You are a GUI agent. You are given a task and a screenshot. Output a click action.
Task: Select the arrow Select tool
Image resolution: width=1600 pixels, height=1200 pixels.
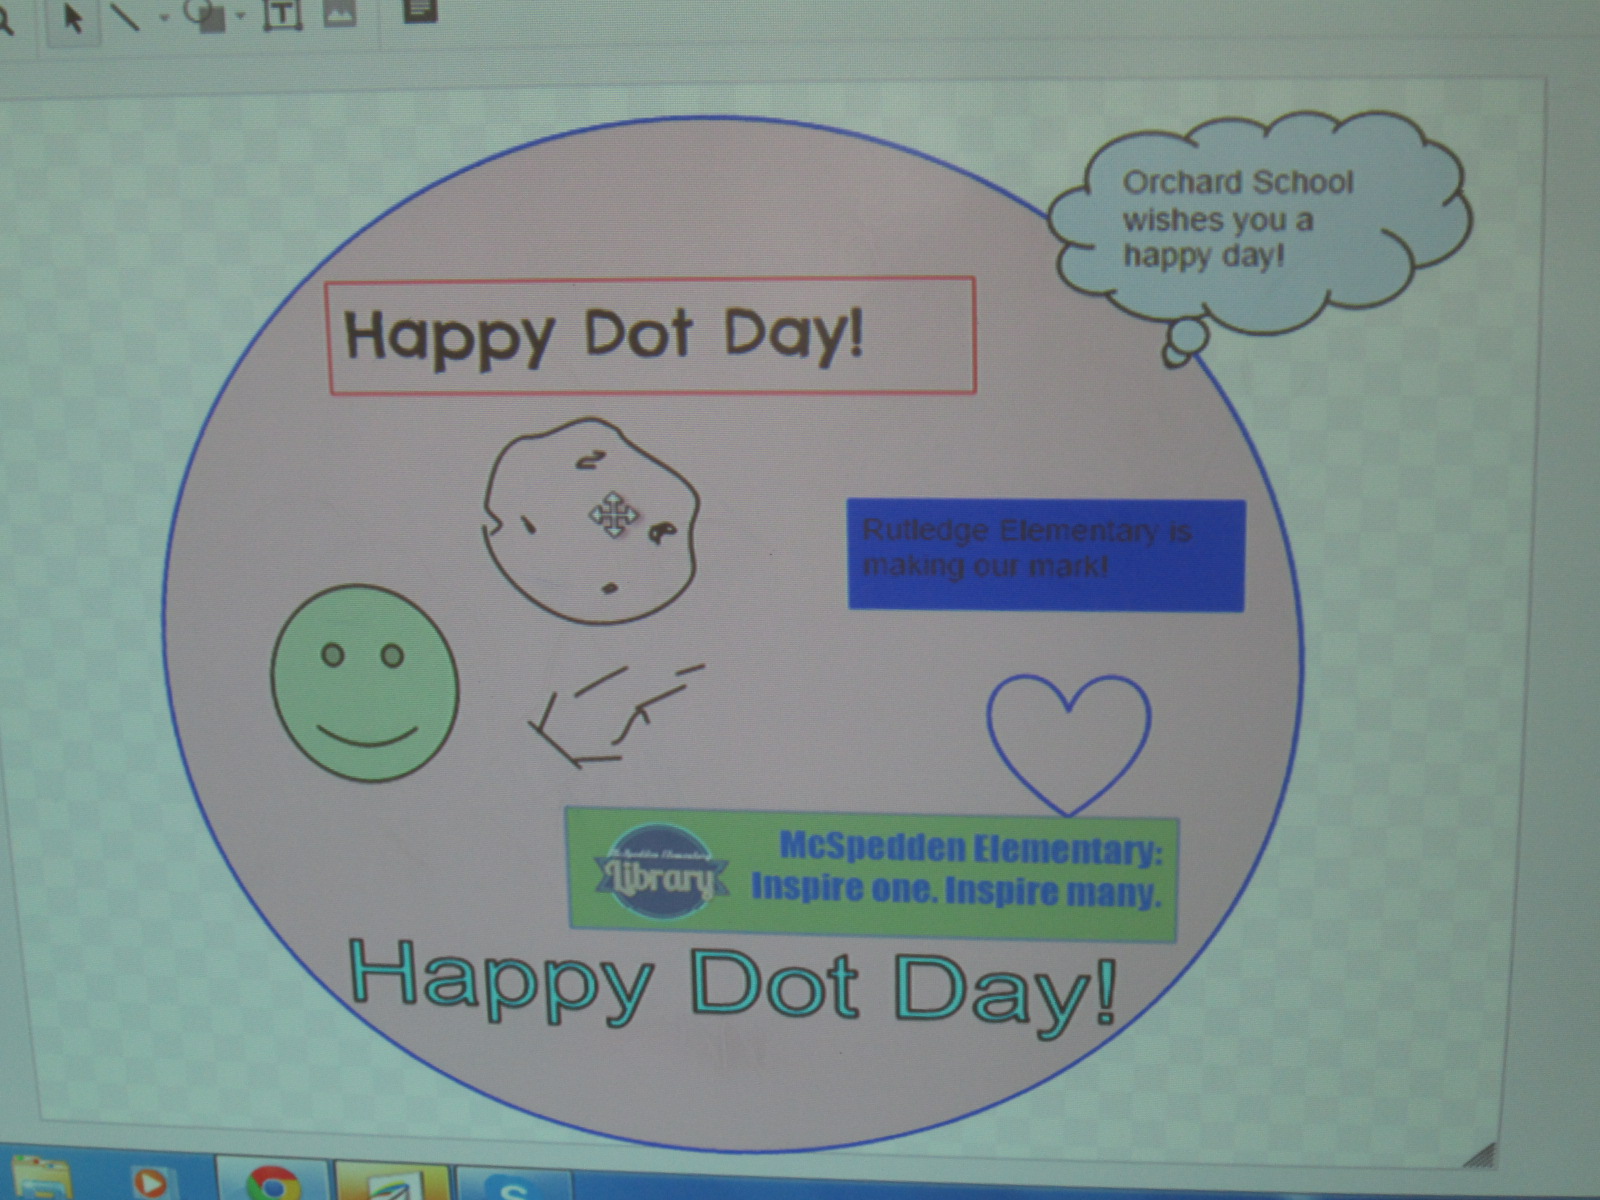[x=72, y=18]
